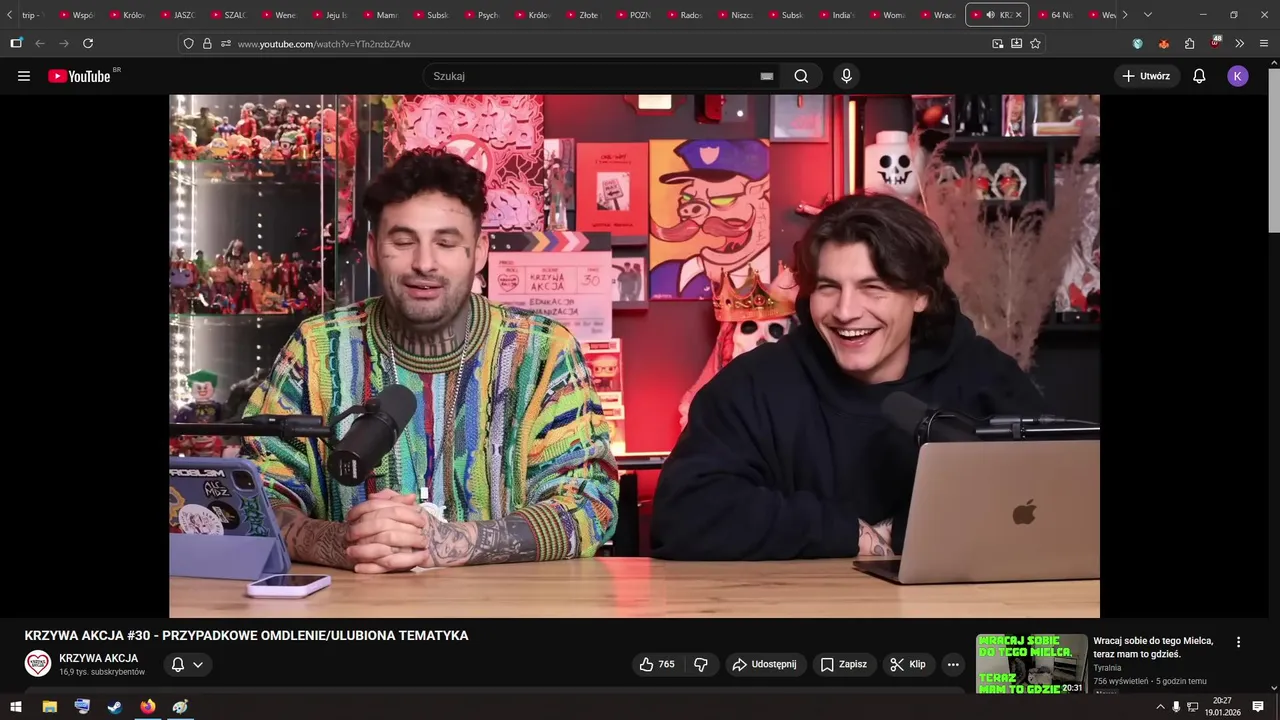Expand subscription notification options chevron
Viewport: 1280px width, 720px height.
[x=198, y=664]
